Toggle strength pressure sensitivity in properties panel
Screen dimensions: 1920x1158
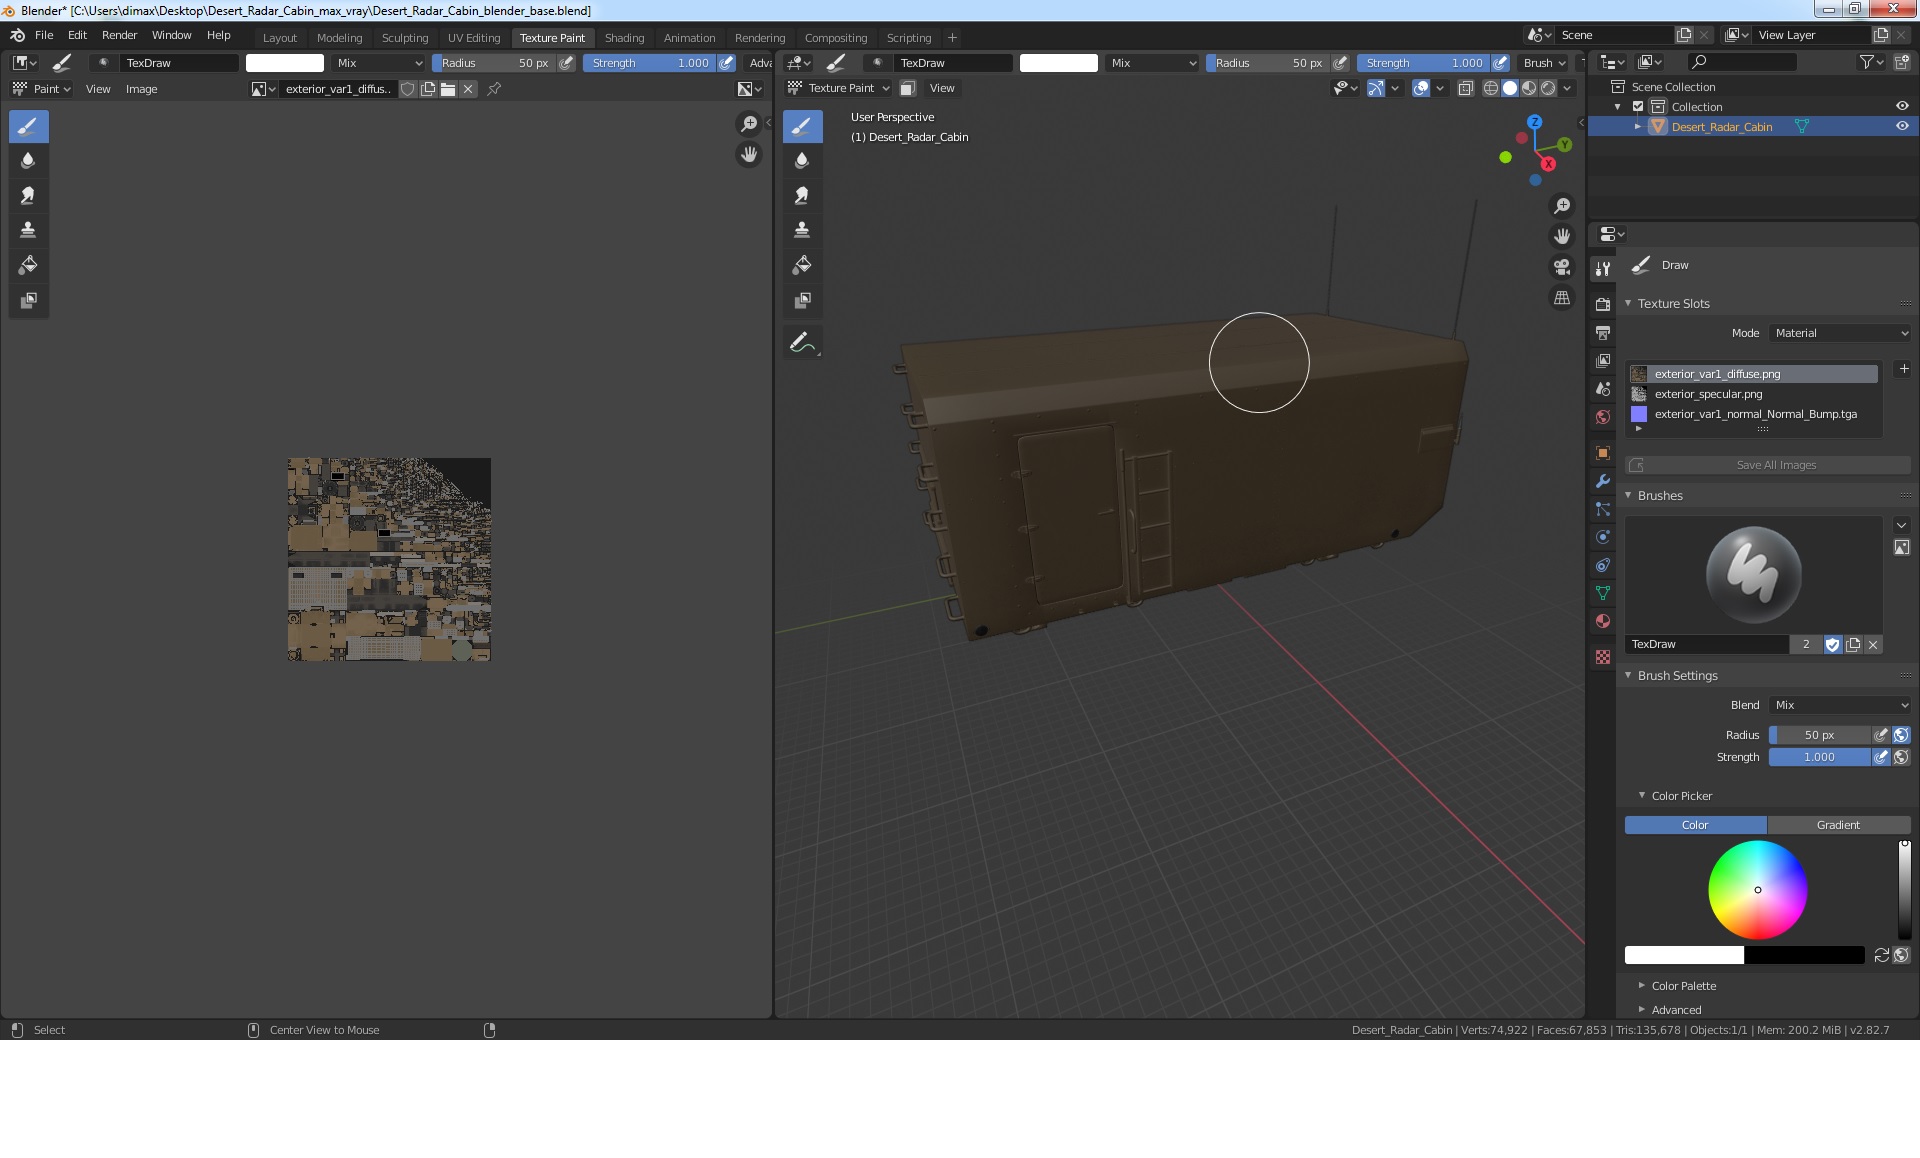click(1881, 757)
